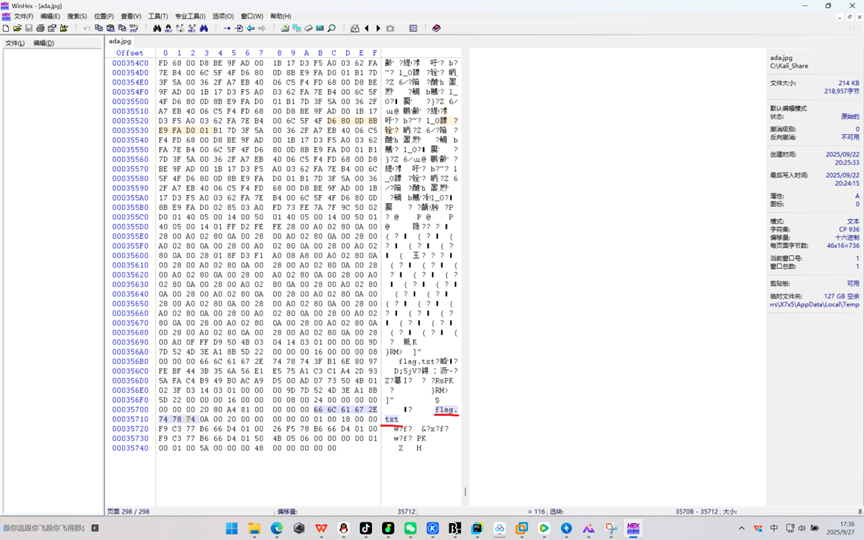
Task: Open the 位置(P) menu
Action: coord(104,16)
